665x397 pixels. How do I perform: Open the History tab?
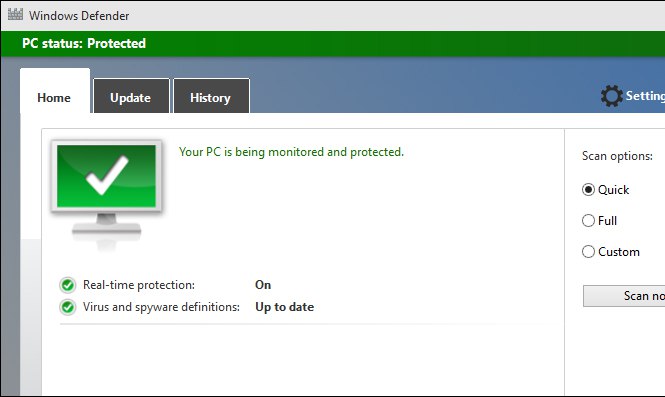[211, 96]
